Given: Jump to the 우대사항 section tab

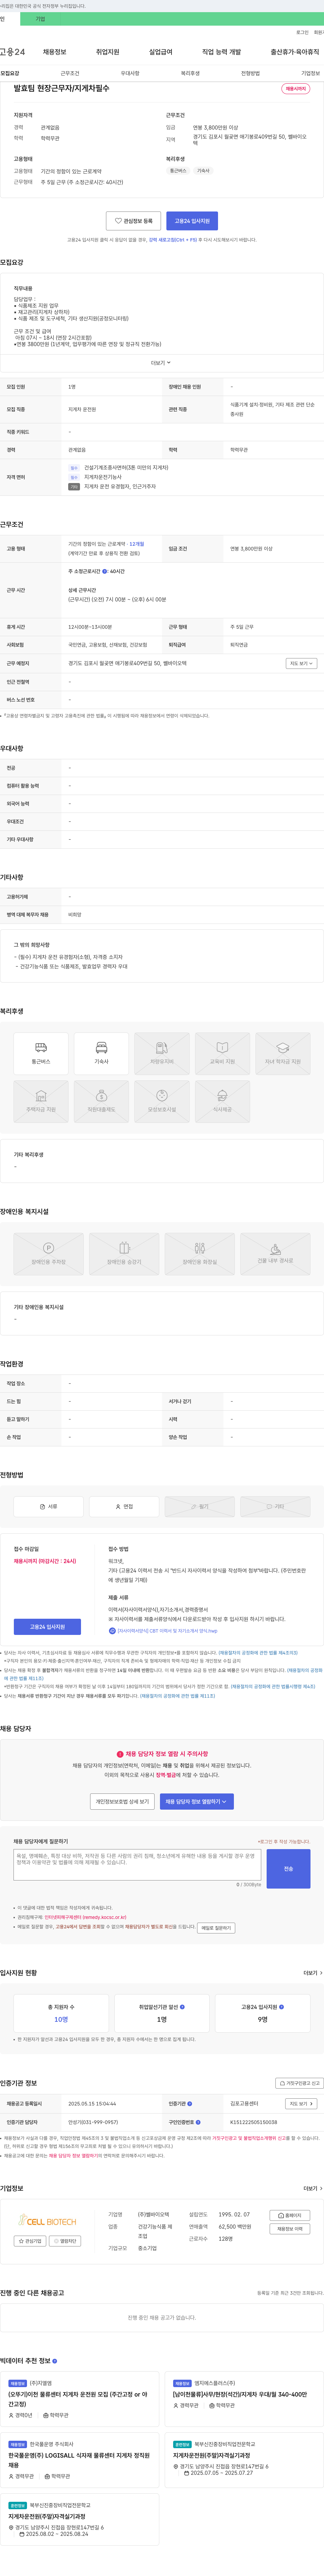Looking at the screenshot, I should pyautogui.click(x=130, y=73).
